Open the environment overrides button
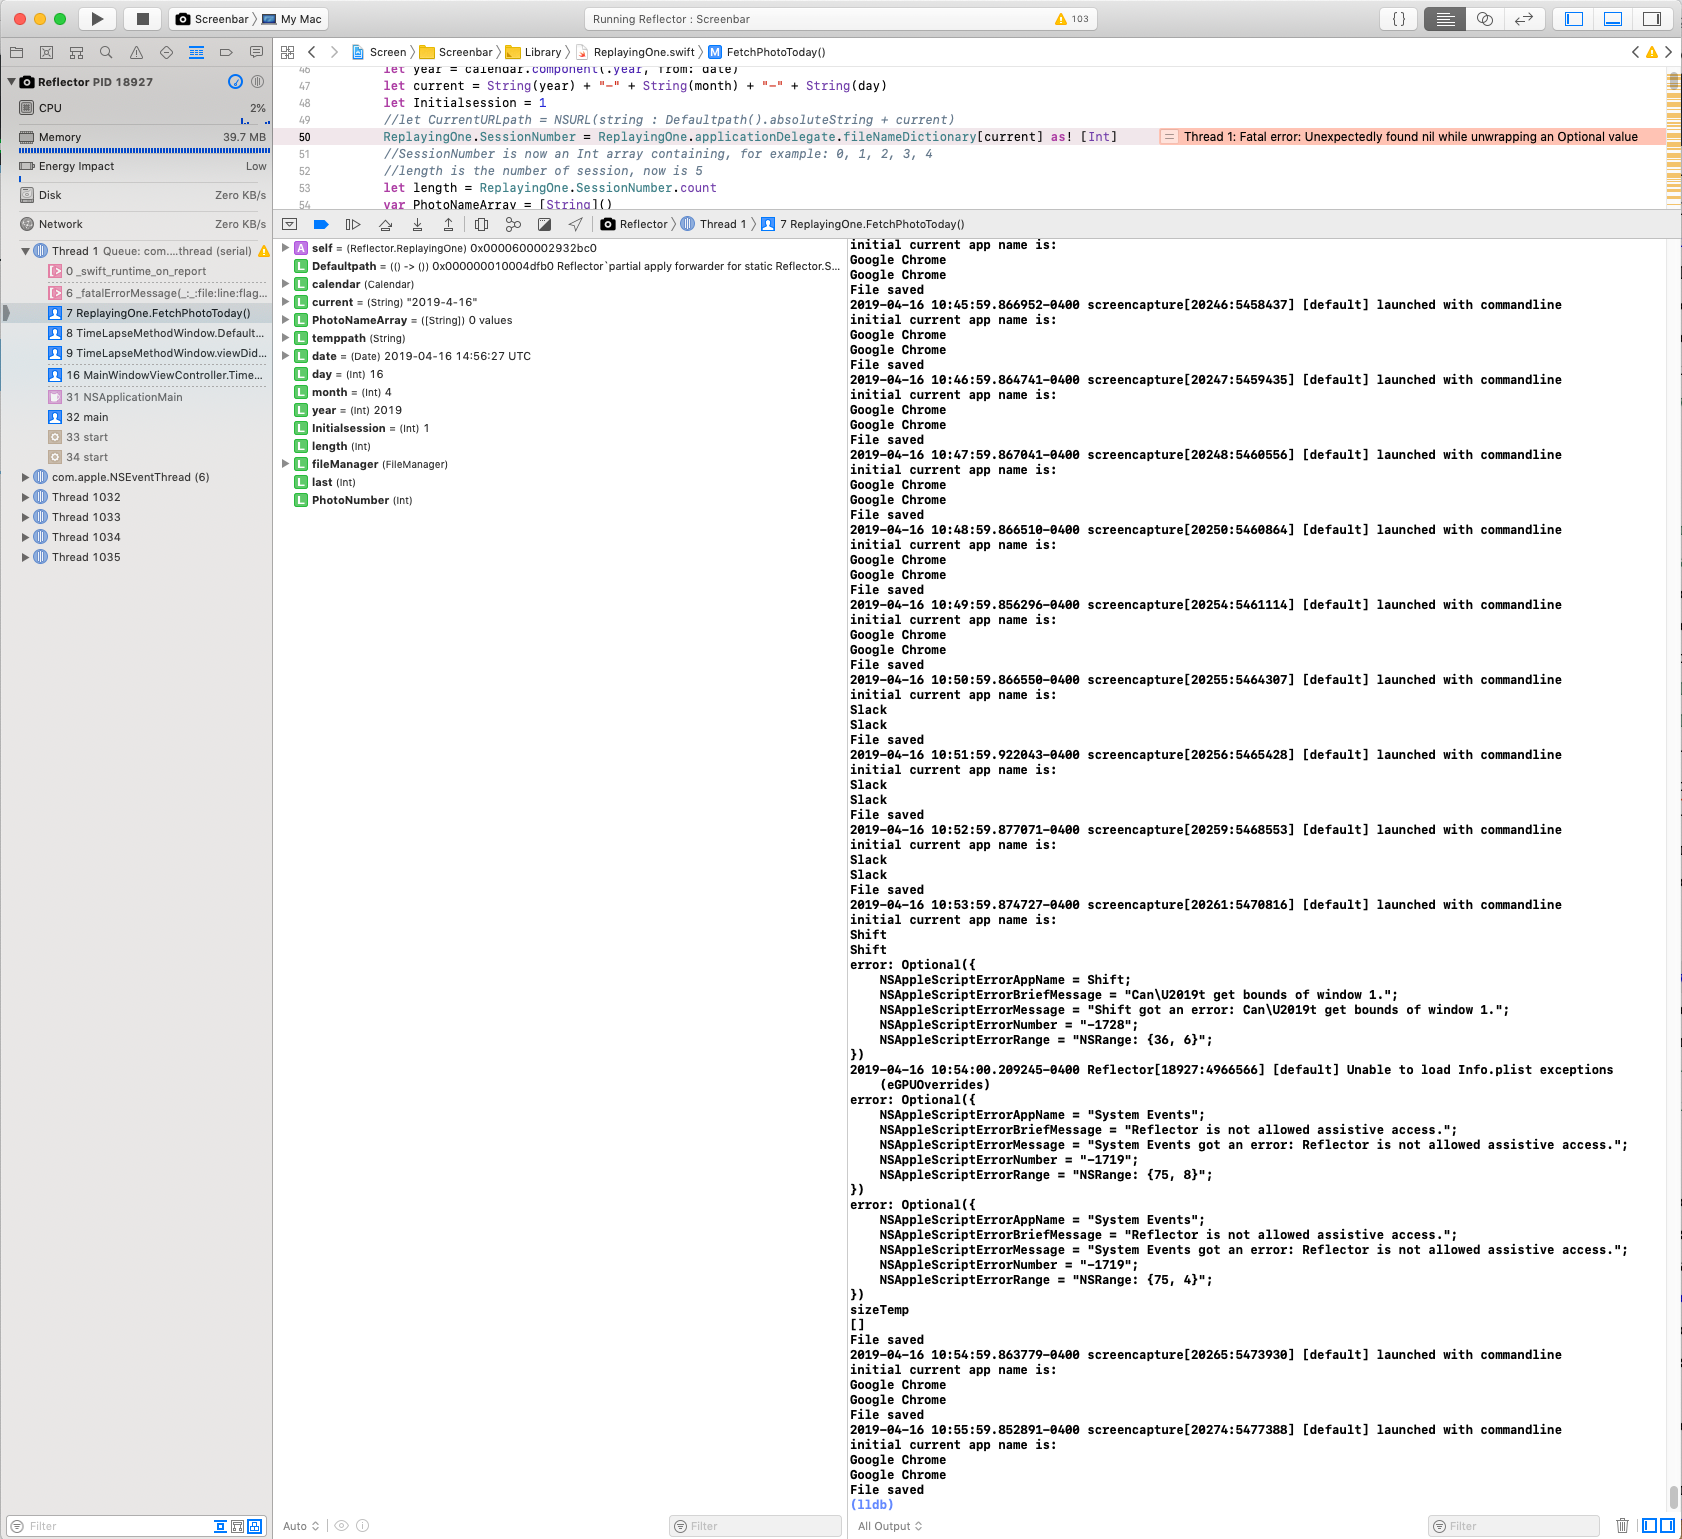Viewport: 1682px width, 1539px height. tap(544, 224)
